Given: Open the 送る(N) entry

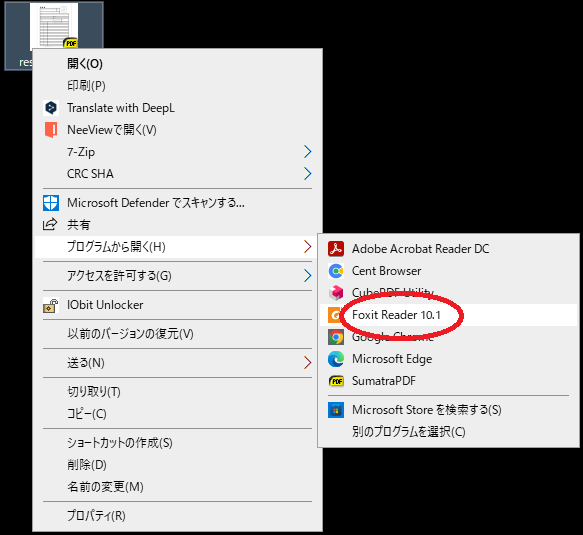Looking at the screenshot, I should [x=86, y=362].
